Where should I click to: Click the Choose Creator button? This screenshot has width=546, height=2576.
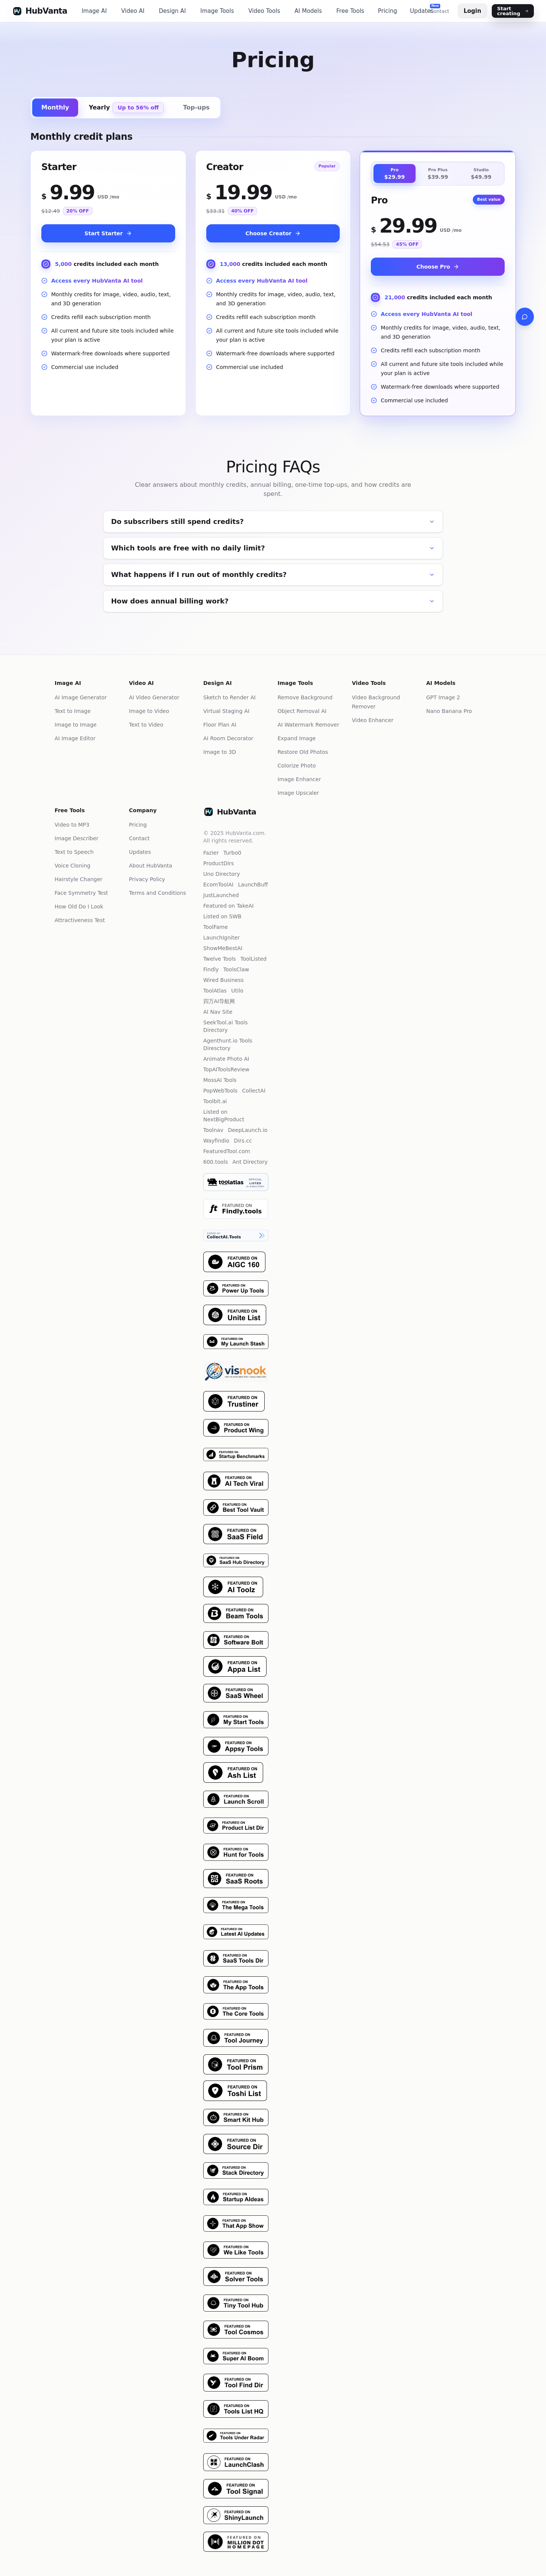coord(273,233)
